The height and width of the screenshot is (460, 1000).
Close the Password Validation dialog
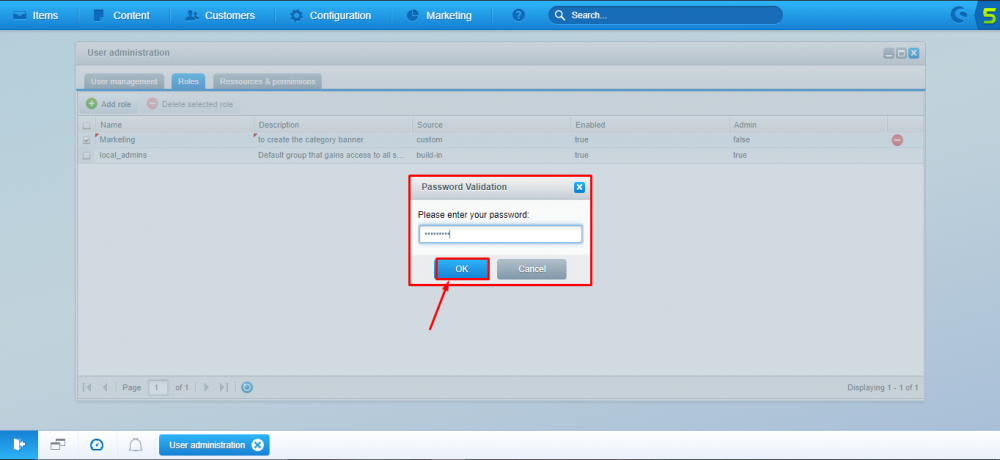(579, 187)
